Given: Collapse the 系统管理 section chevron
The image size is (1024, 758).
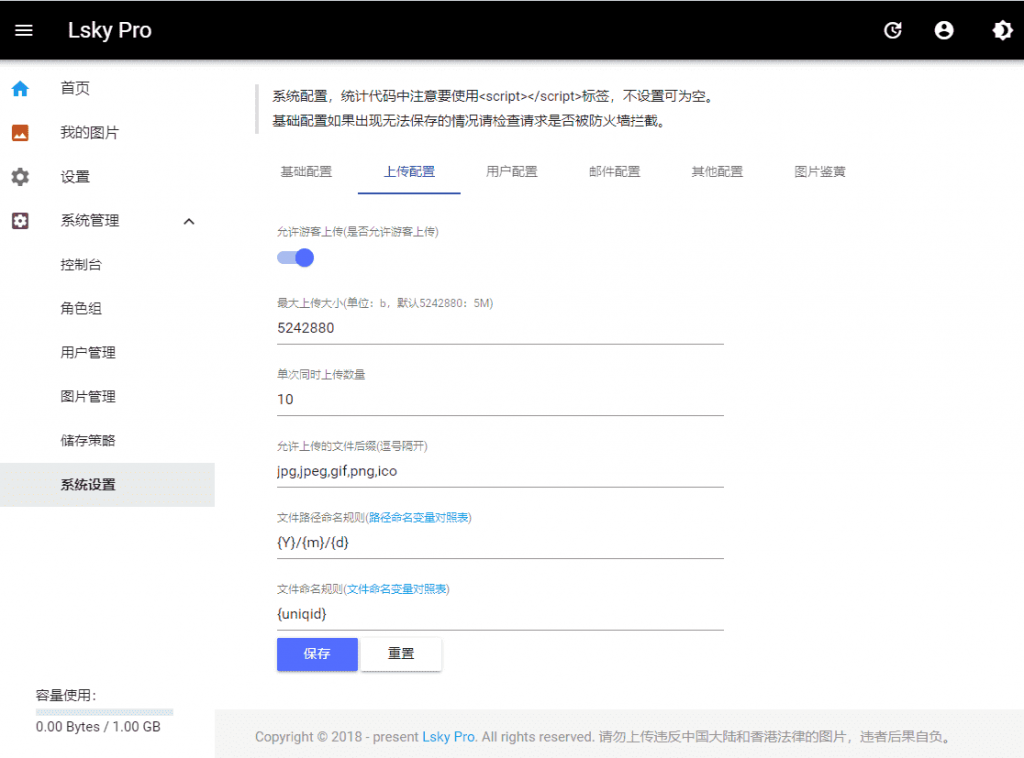Looking at the screenshot, I should coord(189,221).
